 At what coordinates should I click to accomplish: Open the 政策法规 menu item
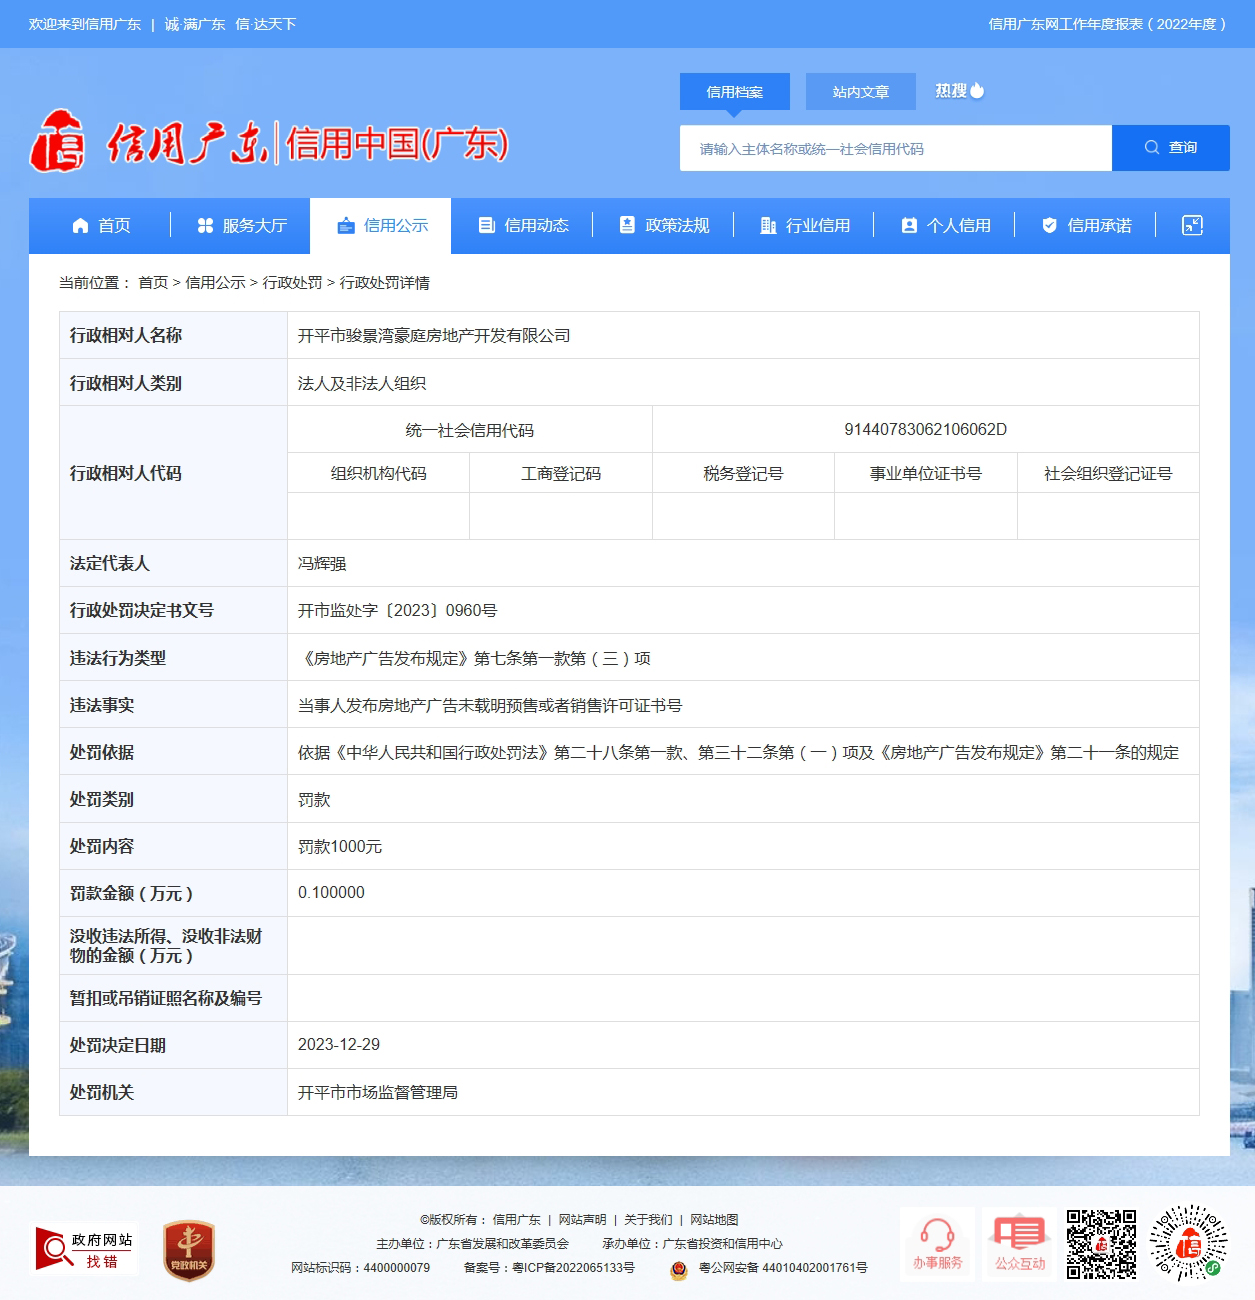click(664, 226)
